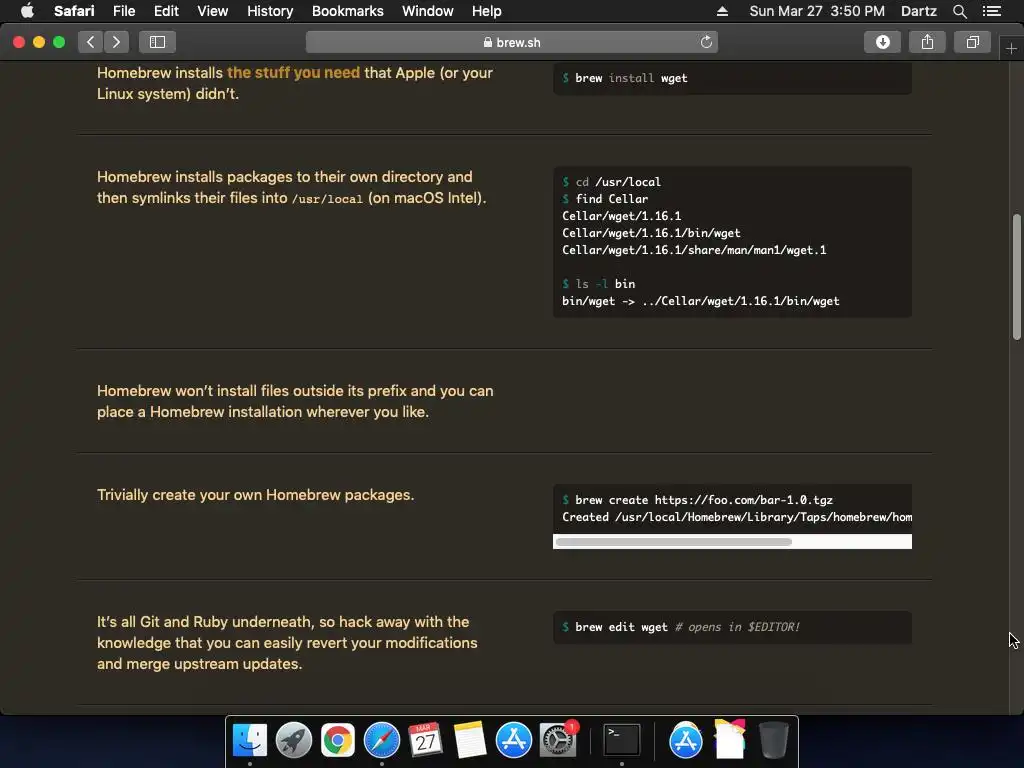Viewport: 1024px width, 768px height.
Task: Open the Help menu
Action: [487, 11]
